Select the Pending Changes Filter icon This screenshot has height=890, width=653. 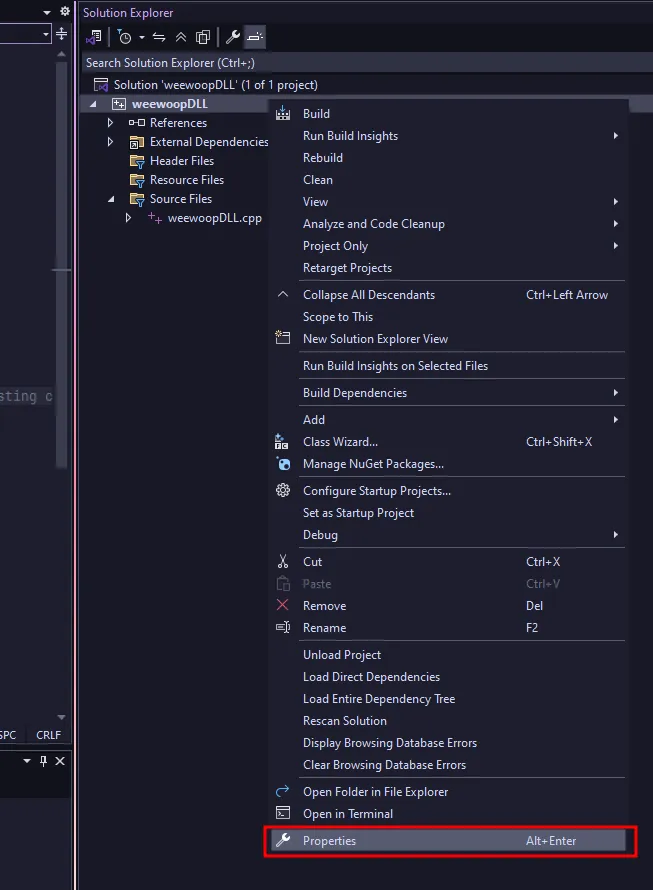(125, 37)
